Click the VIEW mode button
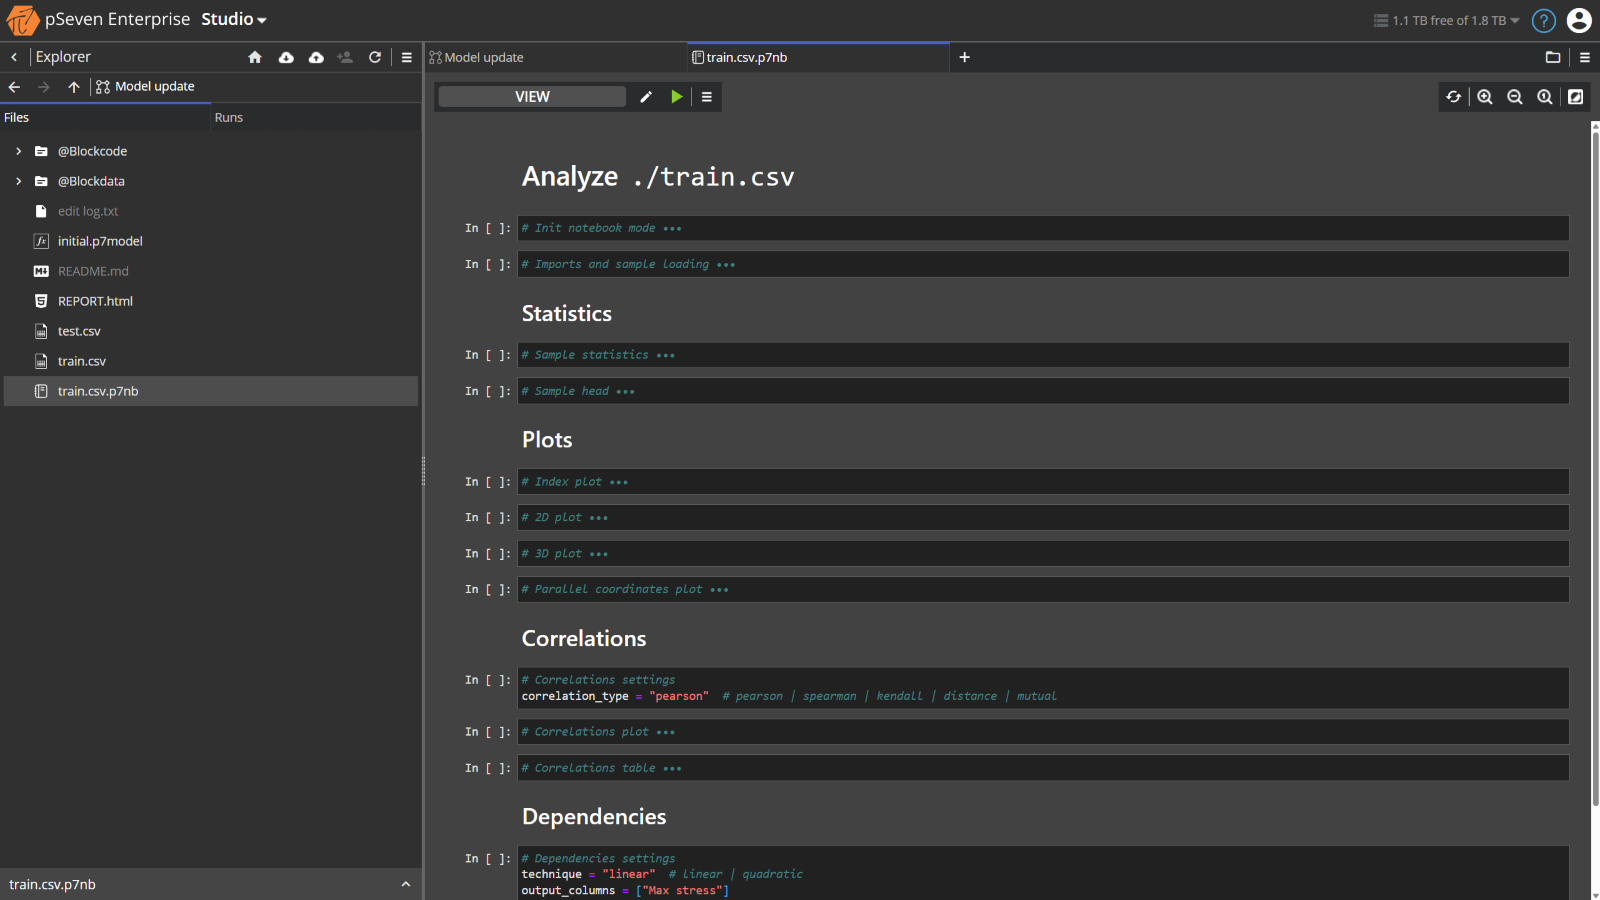 [x=531, y=96]
